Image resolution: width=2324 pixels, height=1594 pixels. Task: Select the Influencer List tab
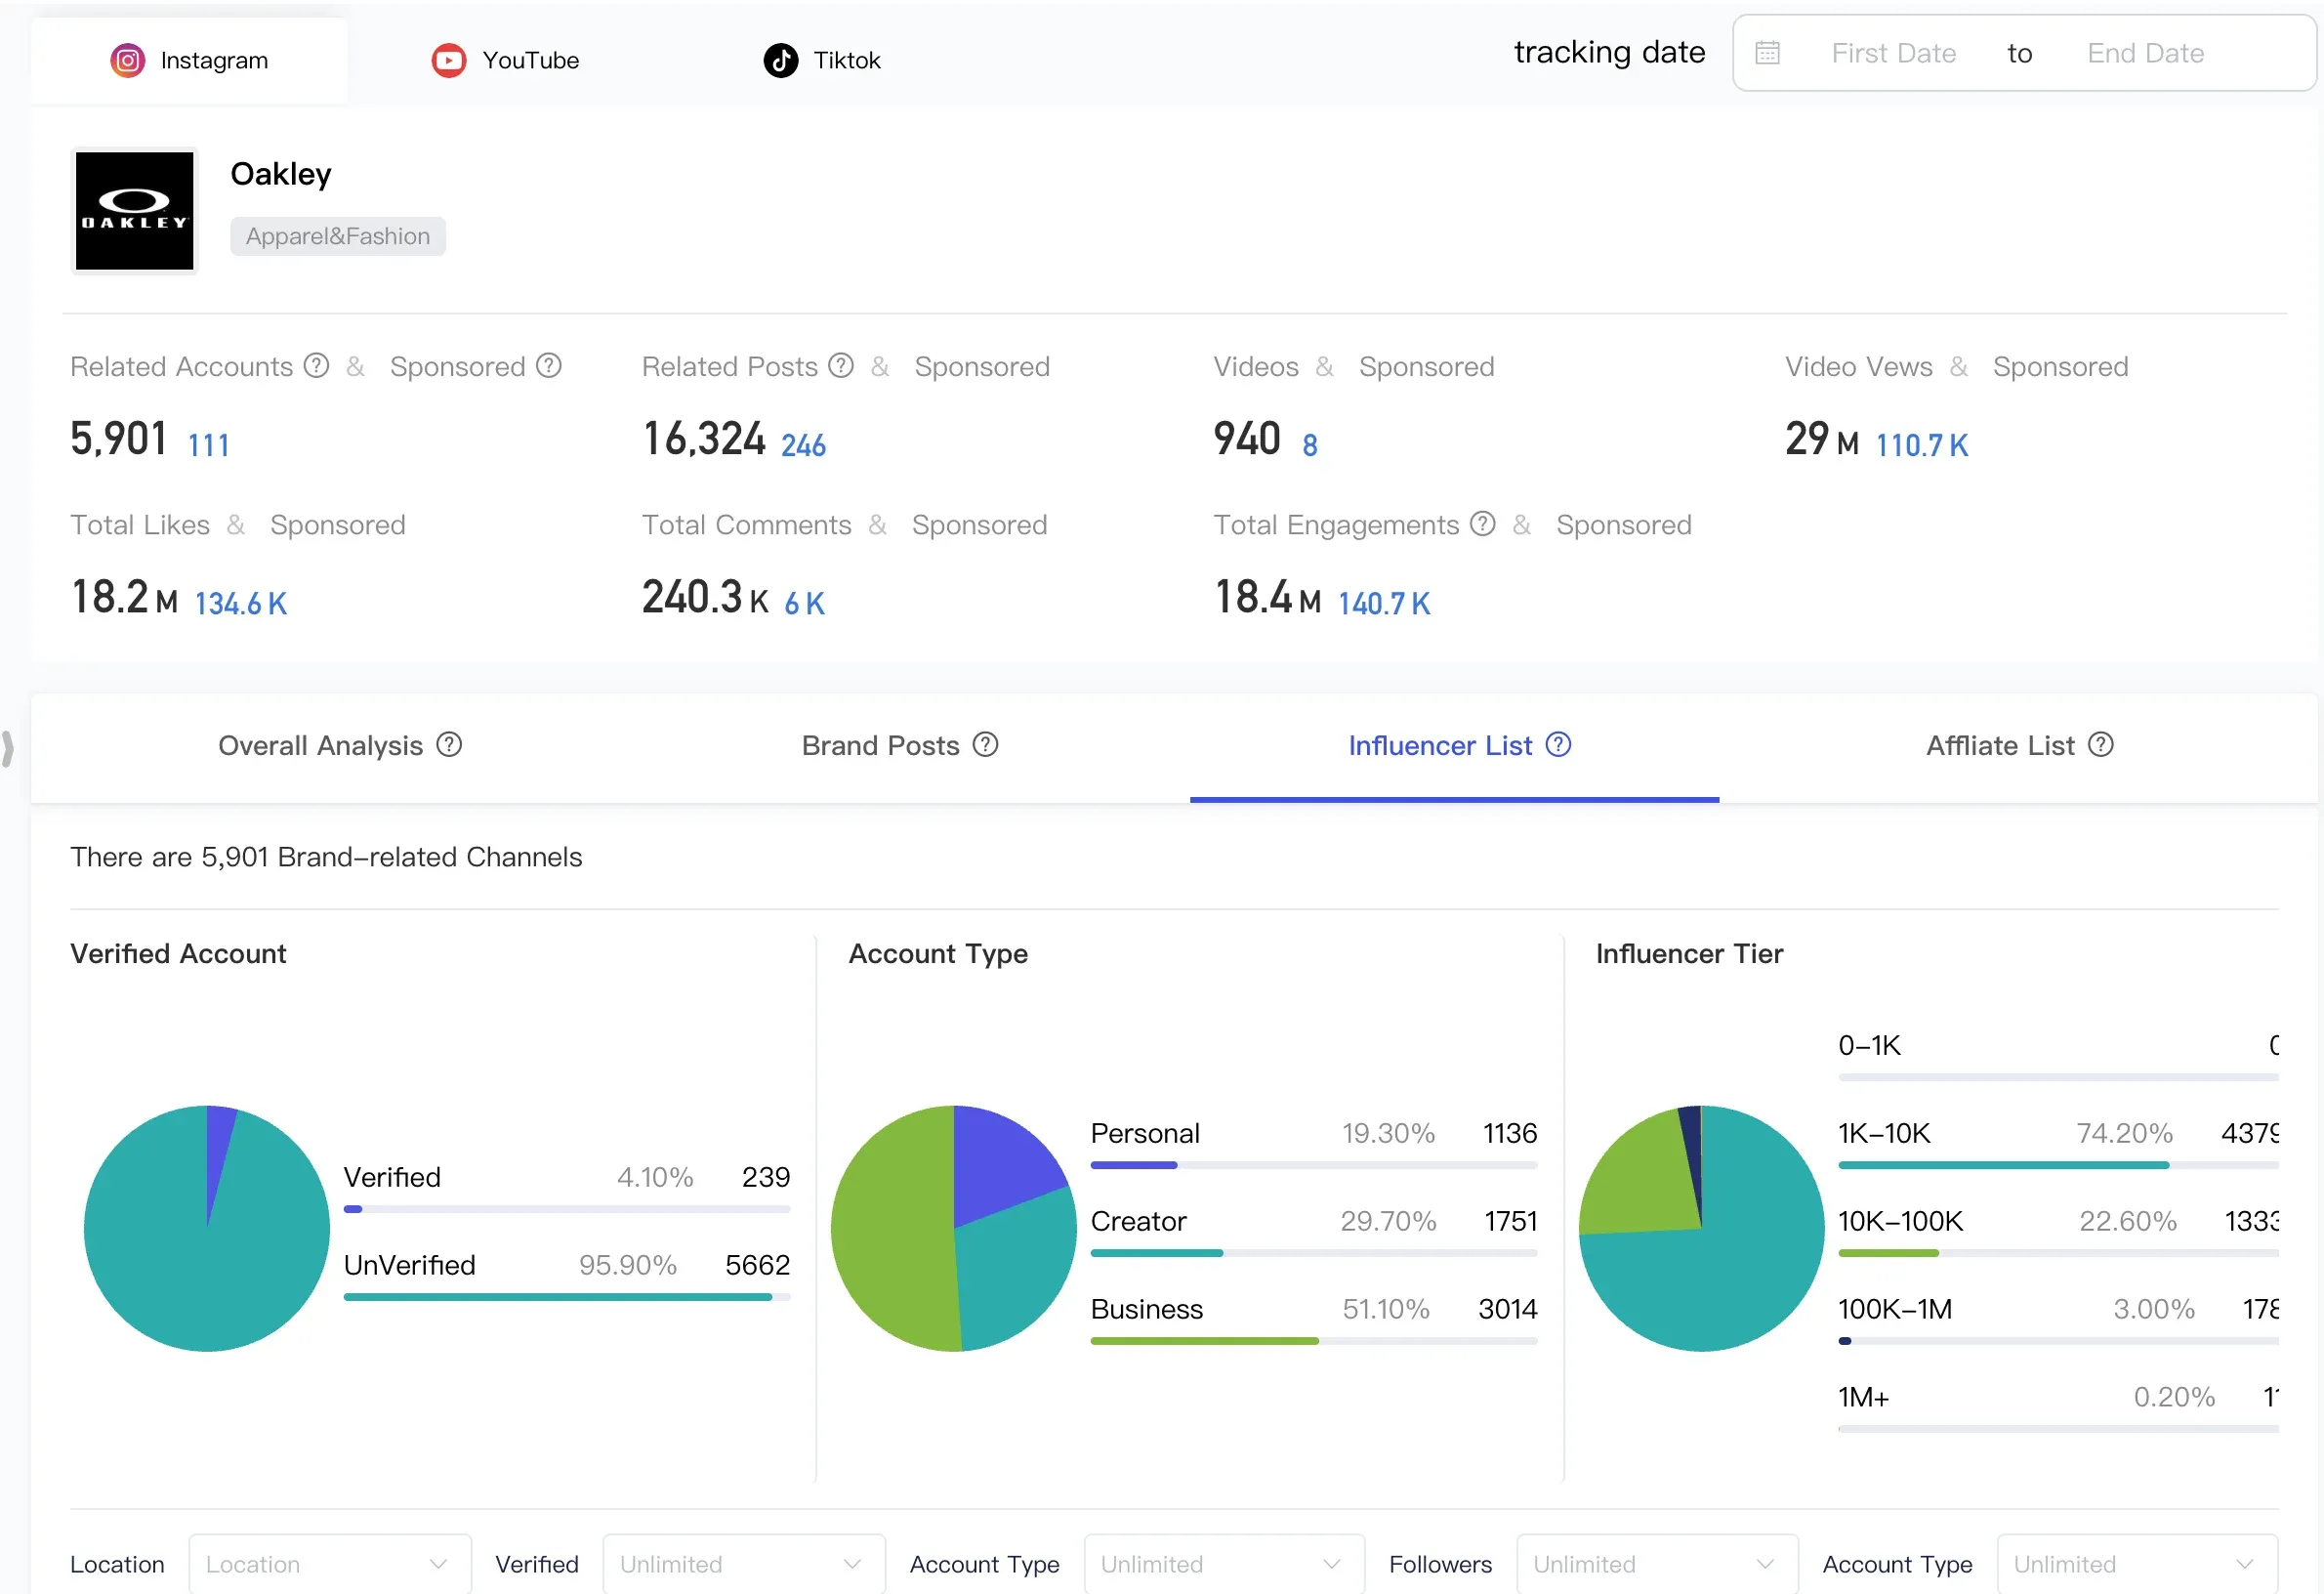pos(1455,746)
